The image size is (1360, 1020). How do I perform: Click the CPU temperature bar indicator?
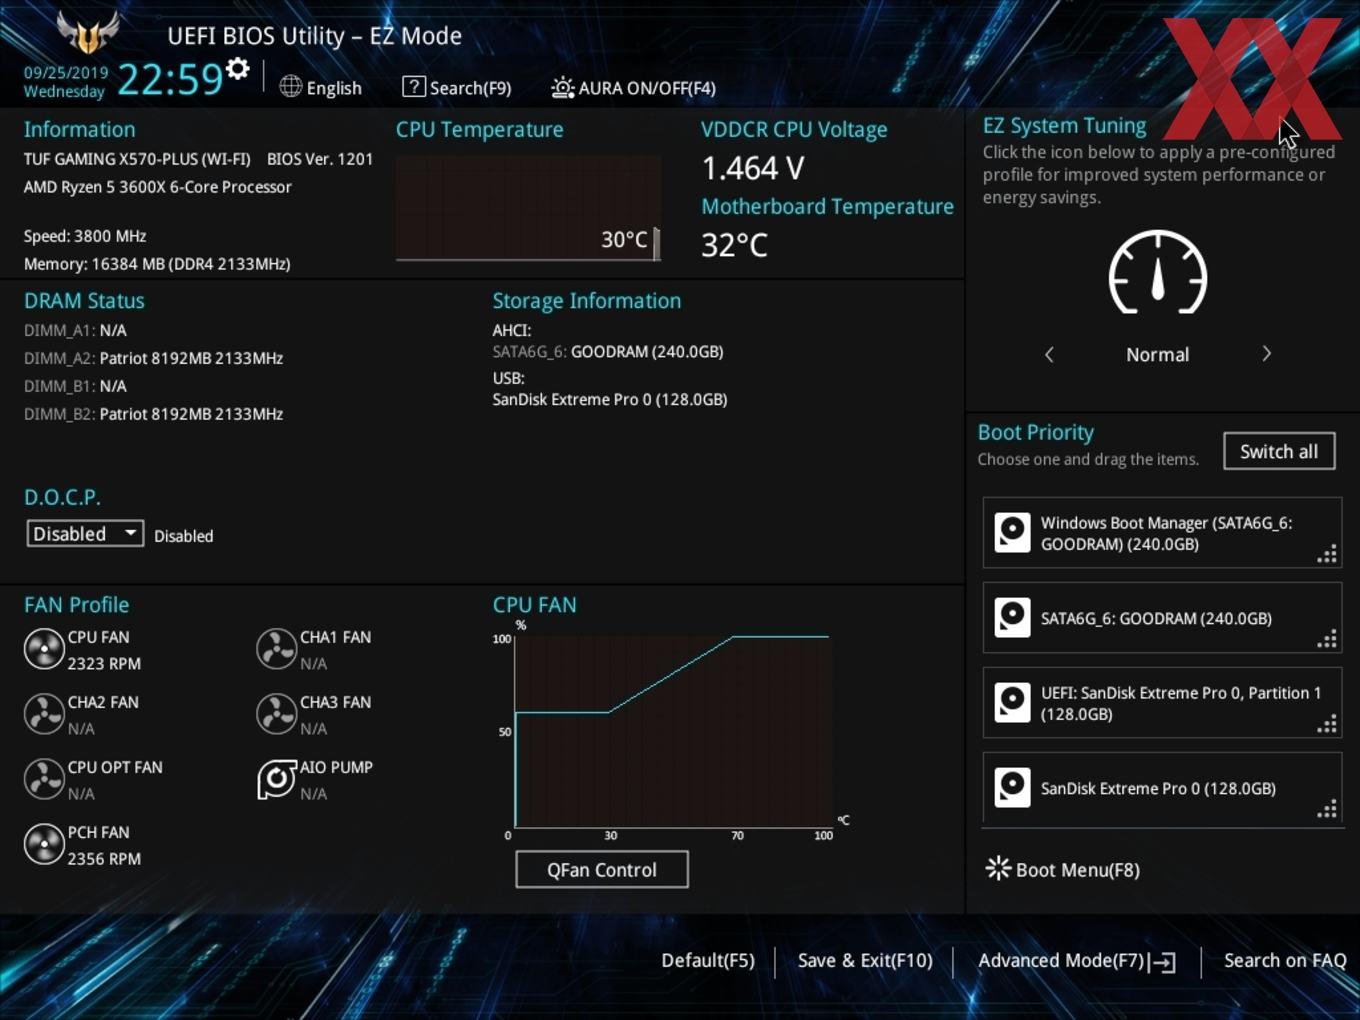[x=656, y=243]
